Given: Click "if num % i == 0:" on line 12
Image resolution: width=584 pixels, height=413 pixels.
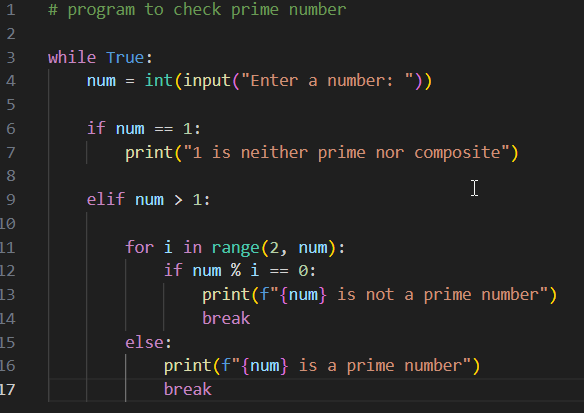Looking at the screenshot, I should pyautogui.click(x=240, y=271).
